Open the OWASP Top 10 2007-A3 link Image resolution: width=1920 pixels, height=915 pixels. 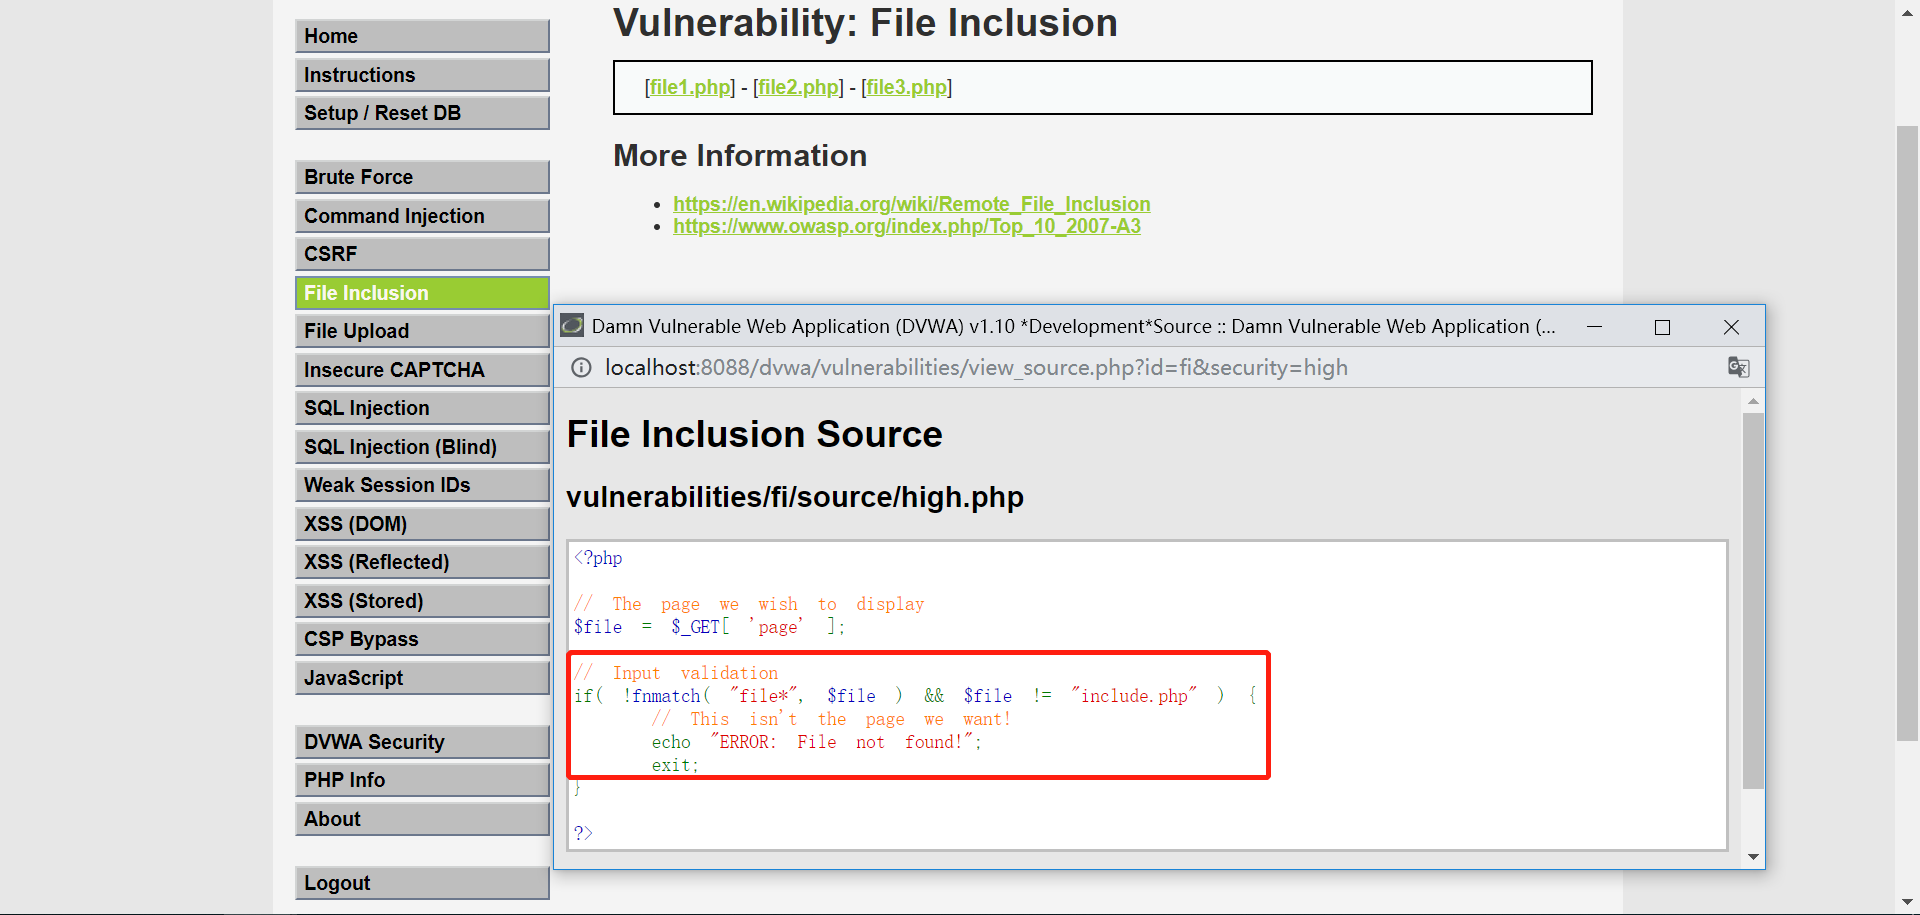point(907,226)
